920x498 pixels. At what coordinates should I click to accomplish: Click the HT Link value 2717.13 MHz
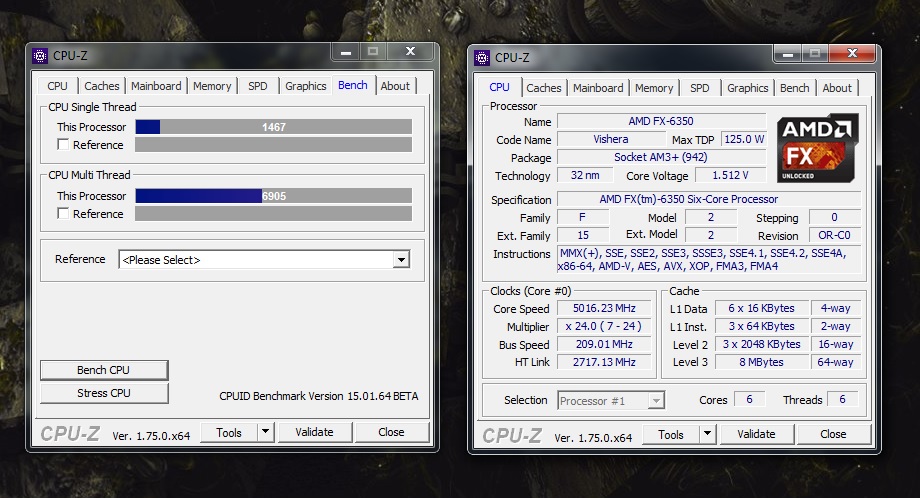(604, 363)
